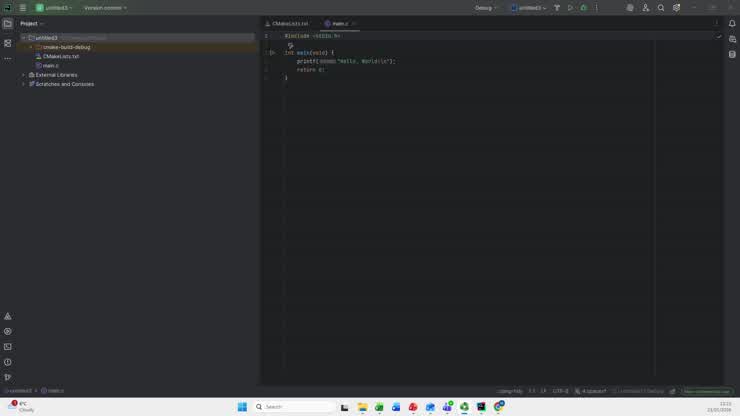Change the LF line separator setting
The image size is (740, 416).
[543, 391]
